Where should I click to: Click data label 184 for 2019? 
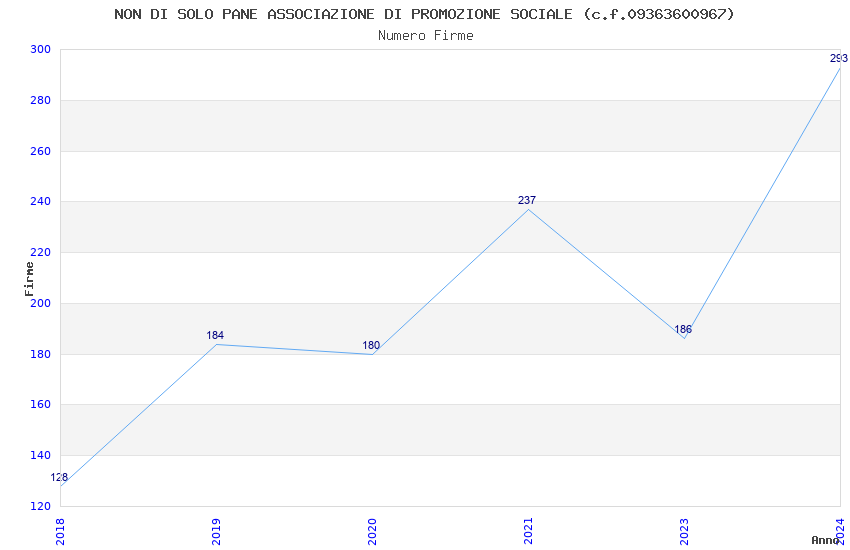click(x=215, y=335)
